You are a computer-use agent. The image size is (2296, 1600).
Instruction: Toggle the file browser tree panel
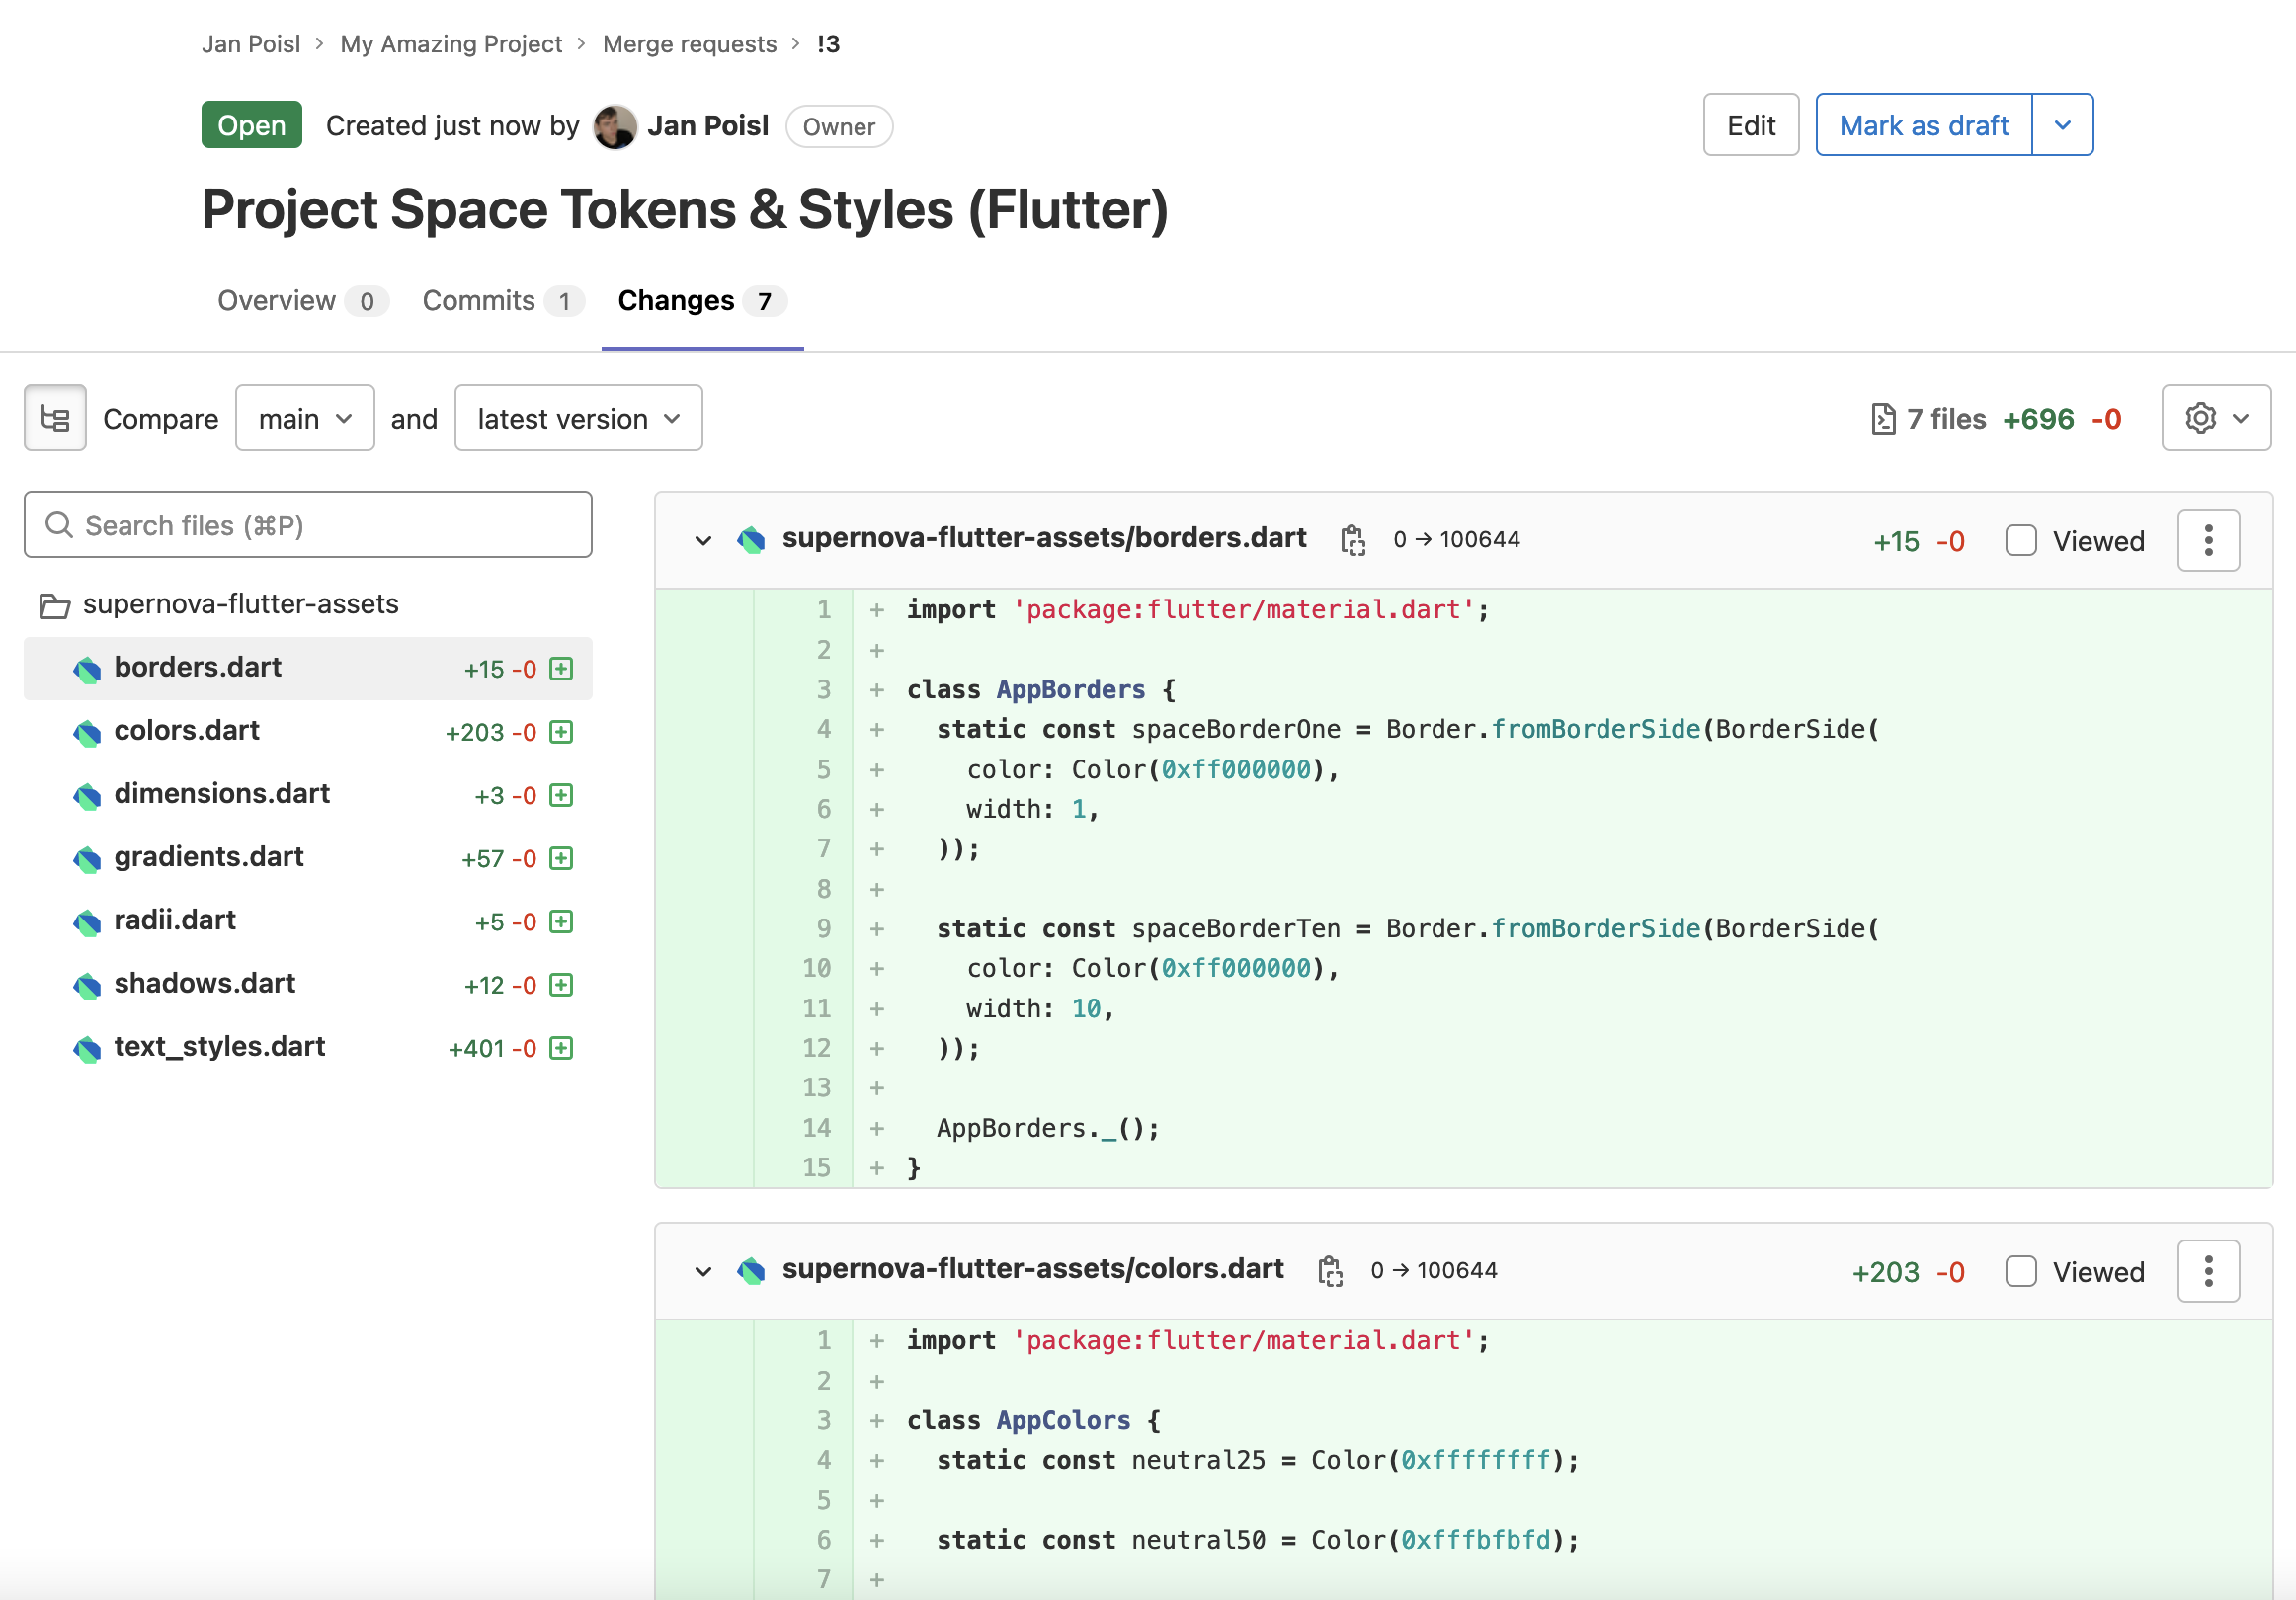pyautogui.click(x=55, y=418)
